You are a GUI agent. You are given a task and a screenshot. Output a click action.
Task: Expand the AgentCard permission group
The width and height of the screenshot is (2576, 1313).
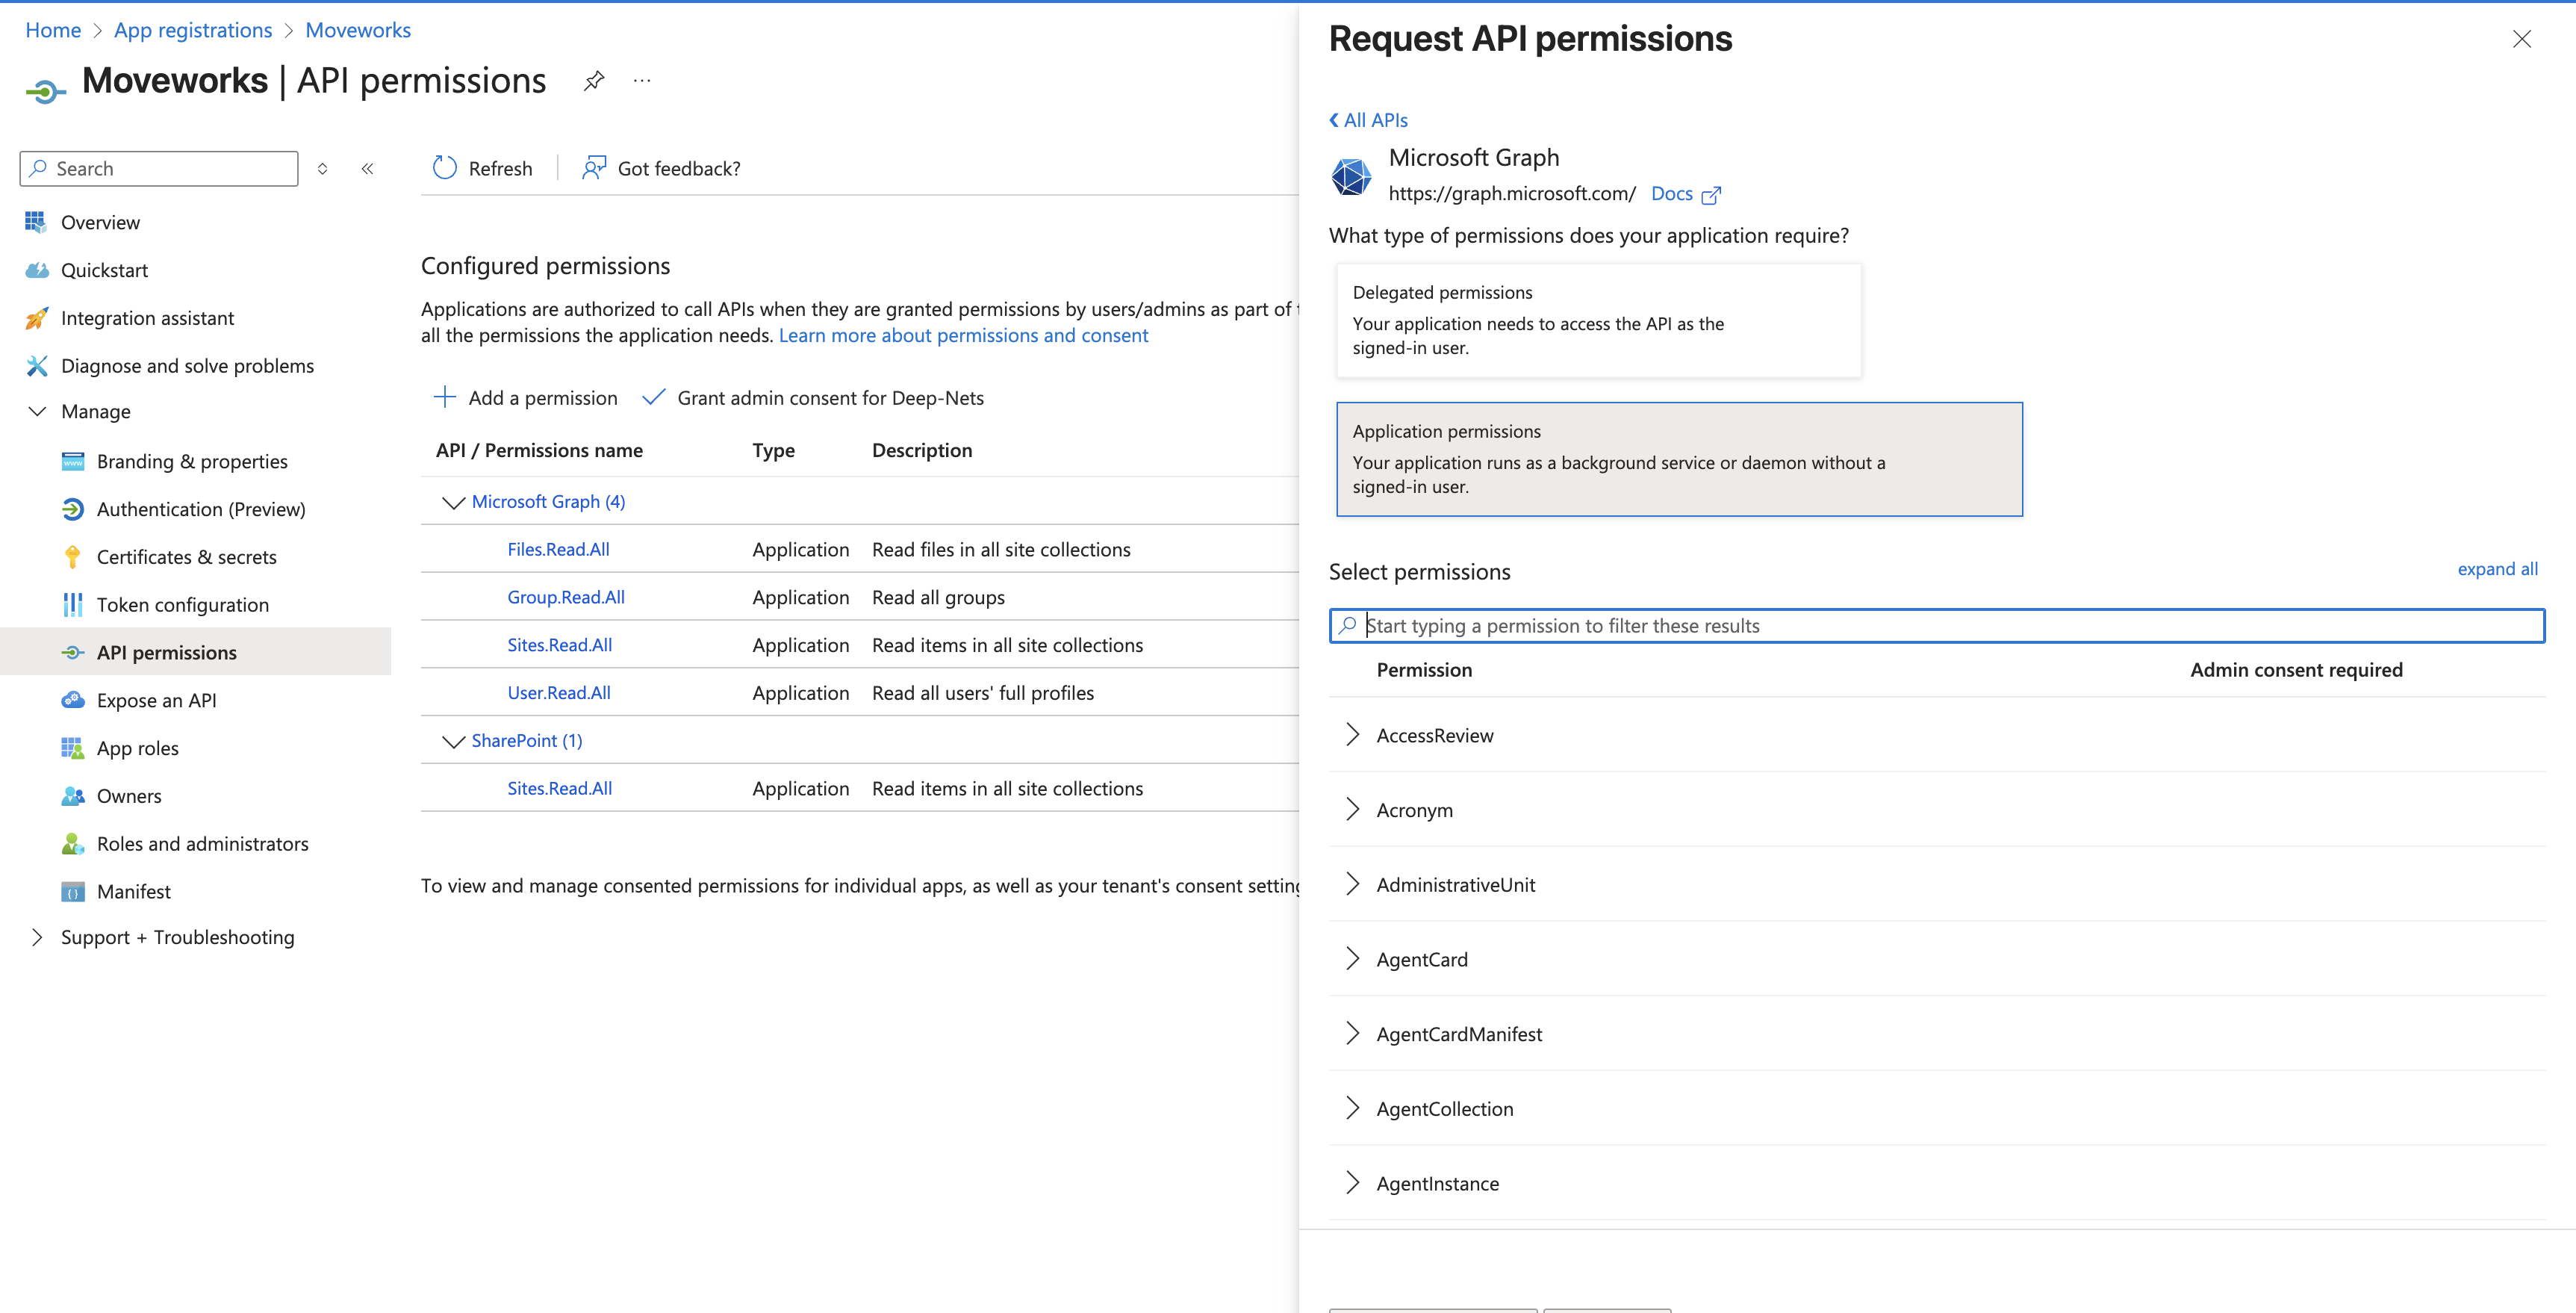1353,959
